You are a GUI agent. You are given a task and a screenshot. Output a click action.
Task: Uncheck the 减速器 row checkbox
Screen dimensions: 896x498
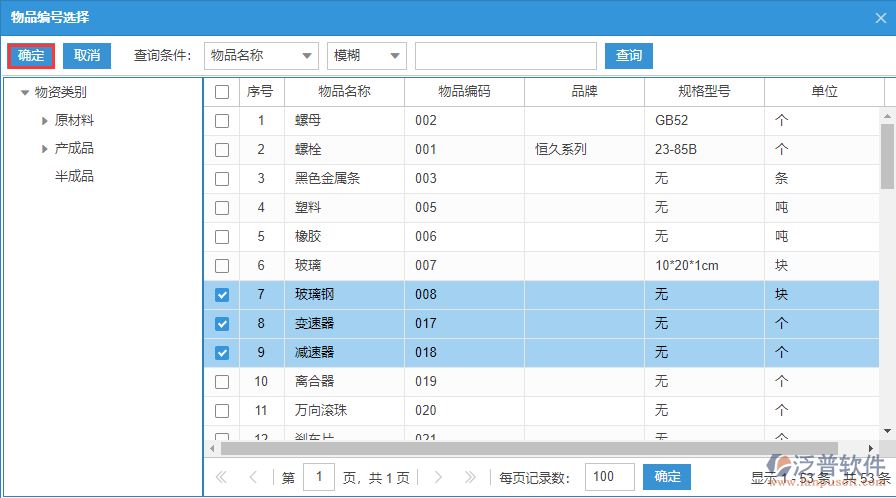[x=222, y=353]
